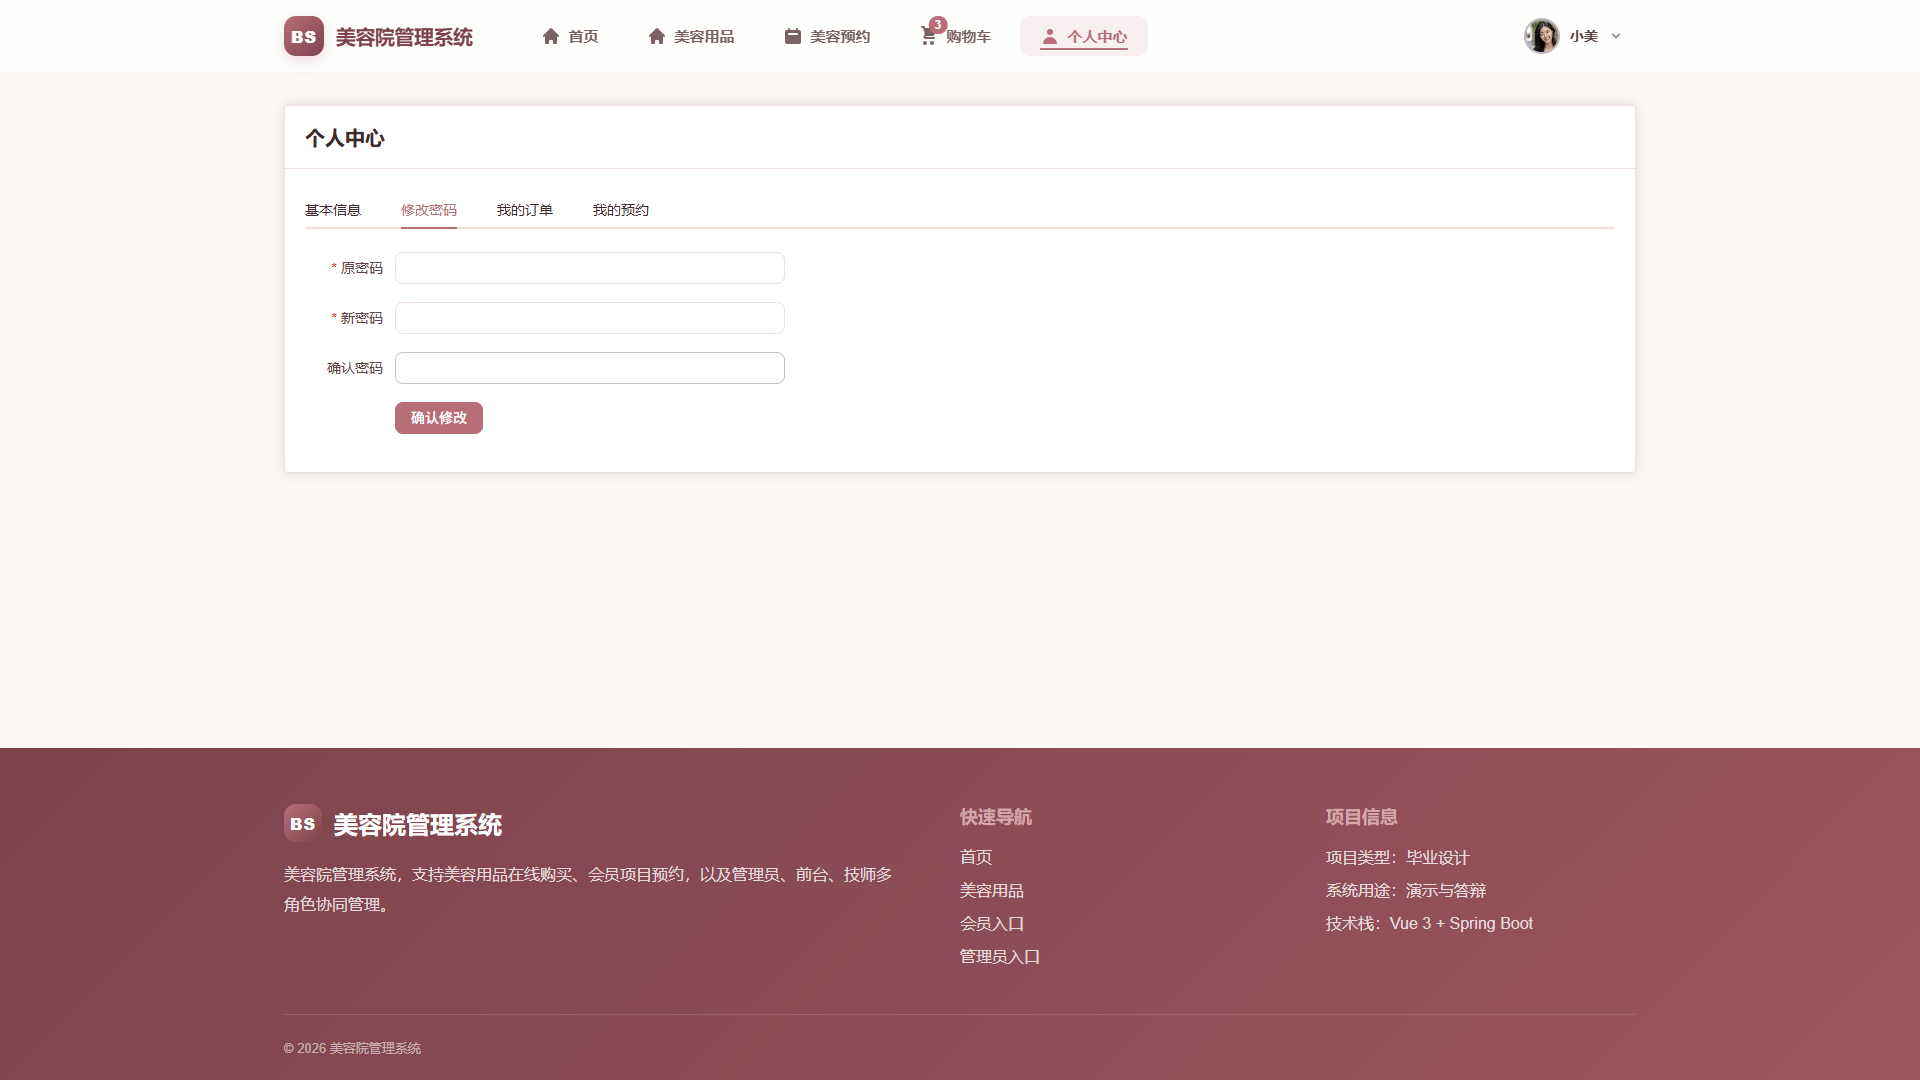Open the 会员入口 footer link
The width and height of the screenshot is (1920, 1080).
[x=992, y=924]
